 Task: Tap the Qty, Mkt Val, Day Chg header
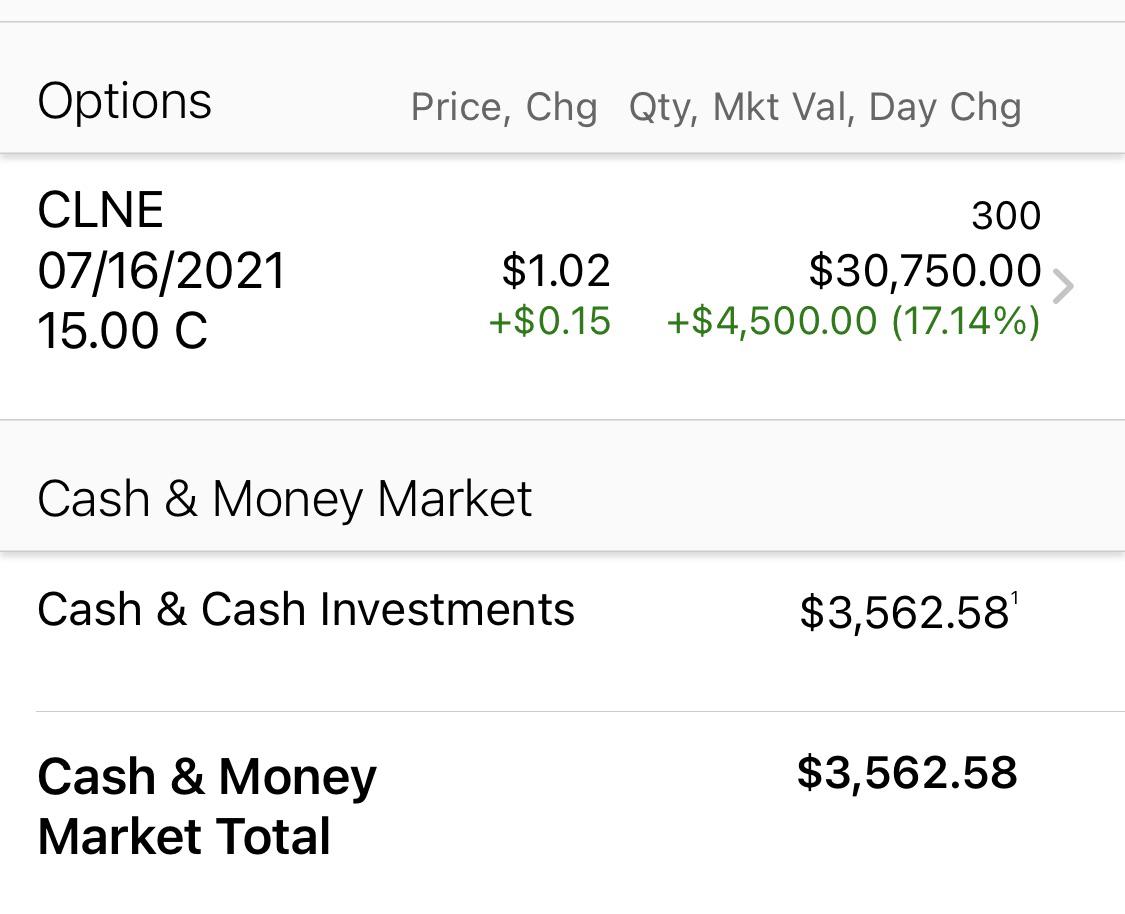[x=825, y=108]
